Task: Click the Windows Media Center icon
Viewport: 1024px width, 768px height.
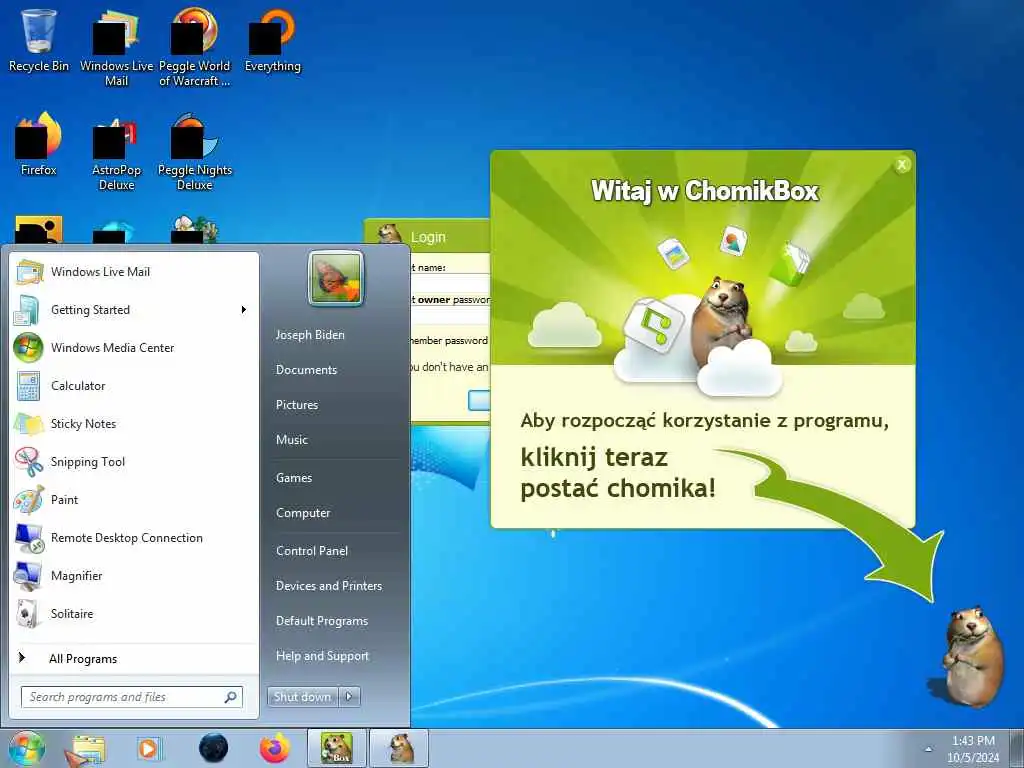Action: click(x=28, y=347)
